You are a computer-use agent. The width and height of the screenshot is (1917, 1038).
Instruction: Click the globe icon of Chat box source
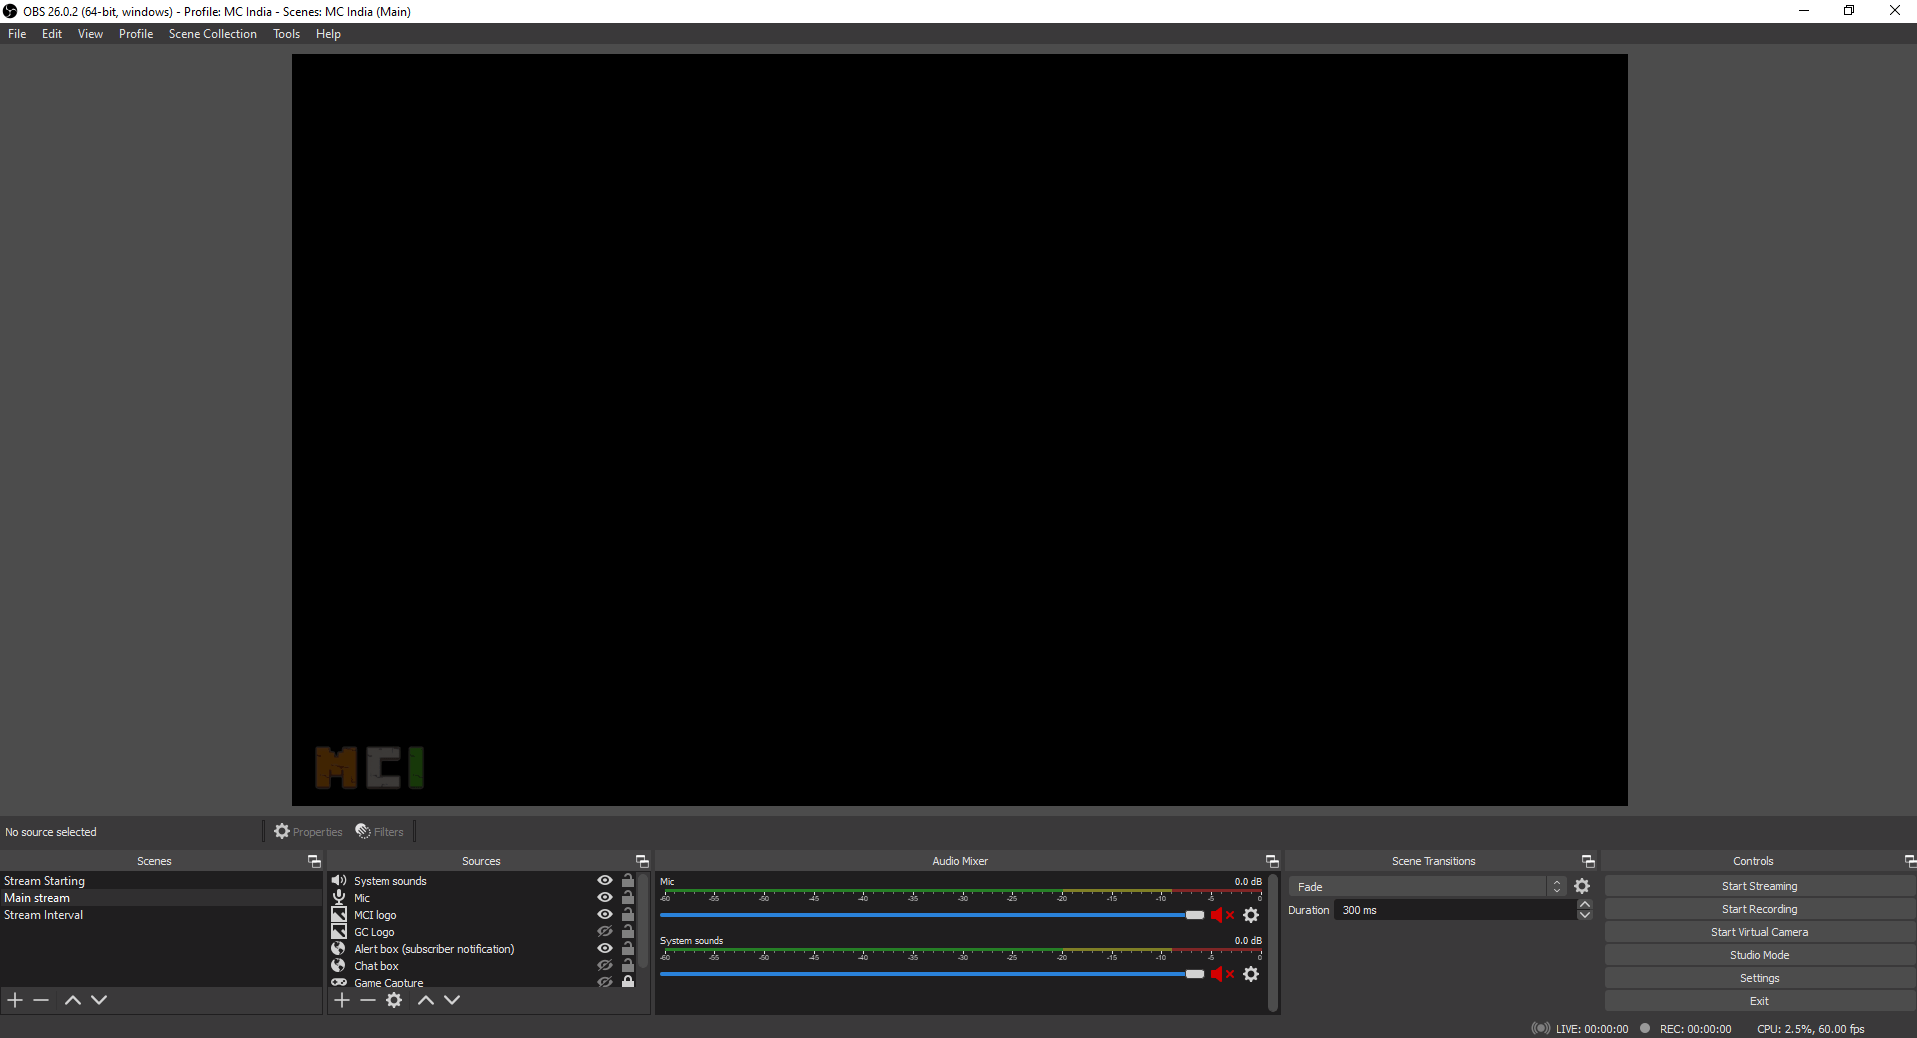[x=339, y=965]
